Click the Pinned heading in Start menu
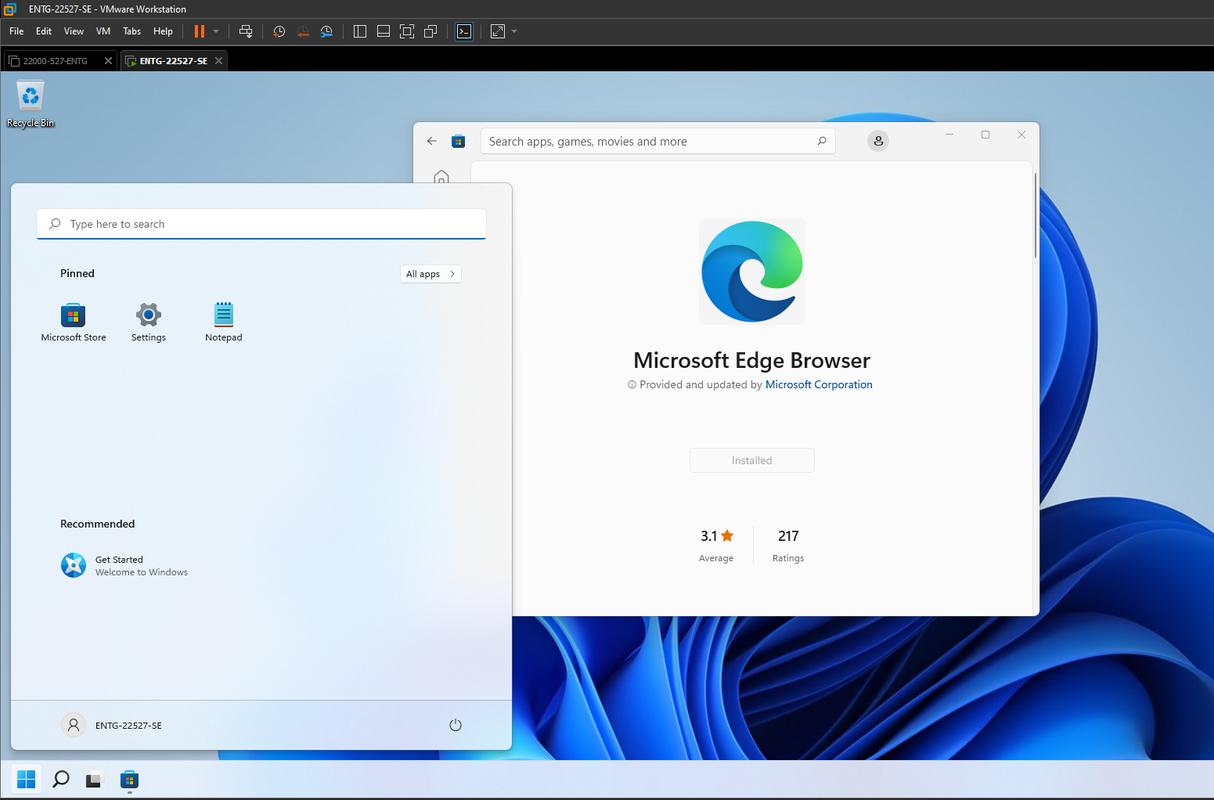This screenshot has height=800, width=1214. click(x=77, y=273)
